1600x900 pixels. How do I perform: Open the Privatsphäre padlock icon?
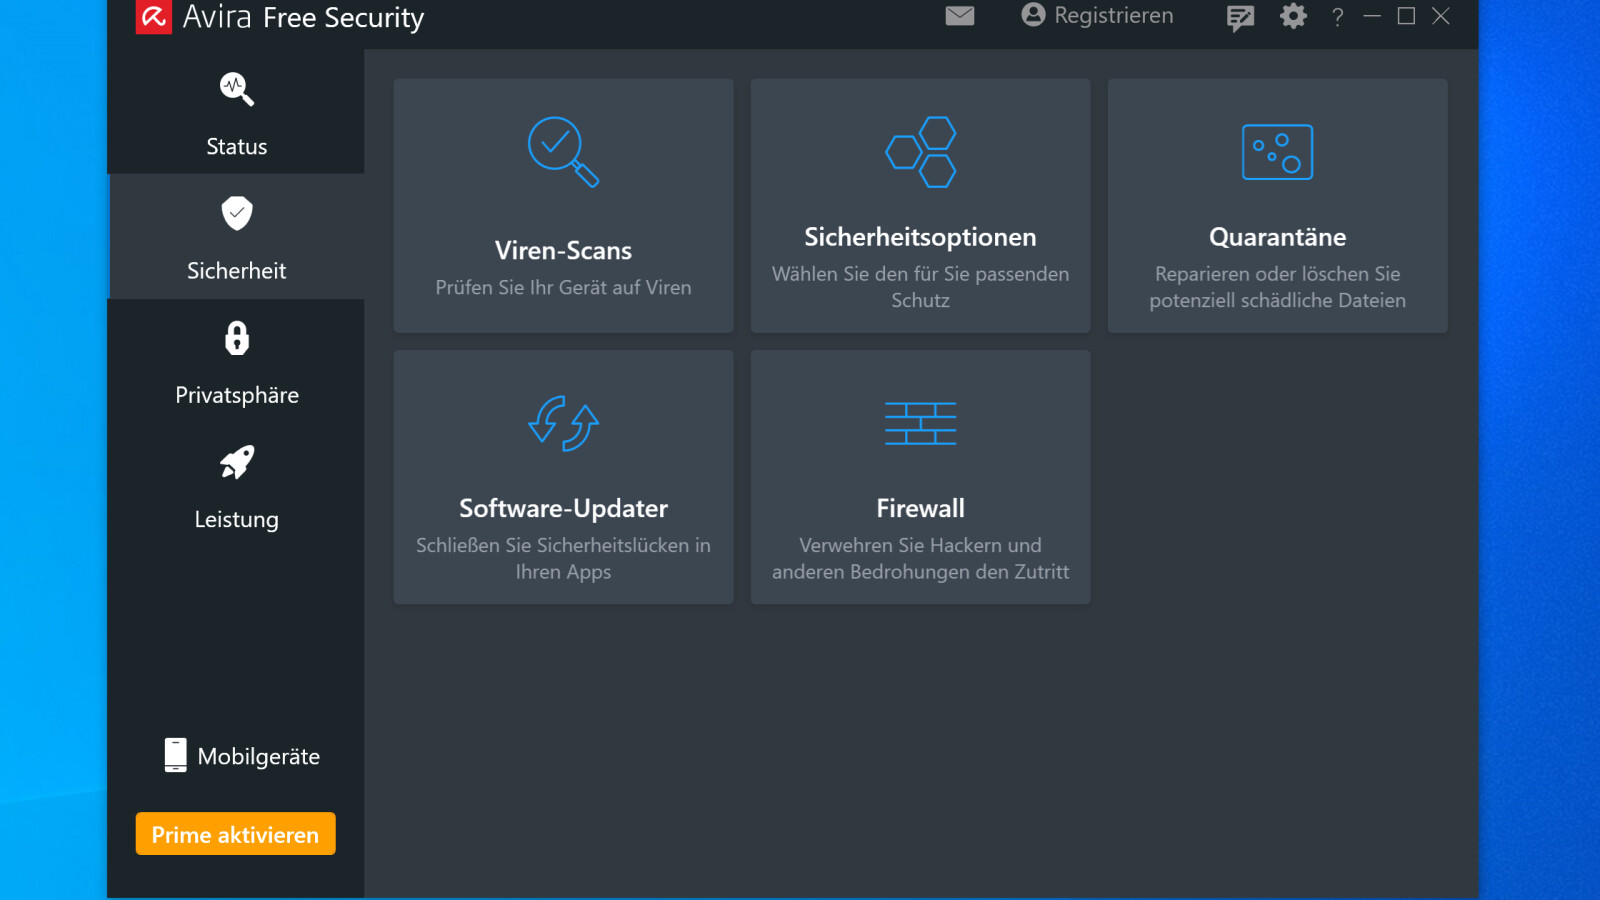coord(235,338)
